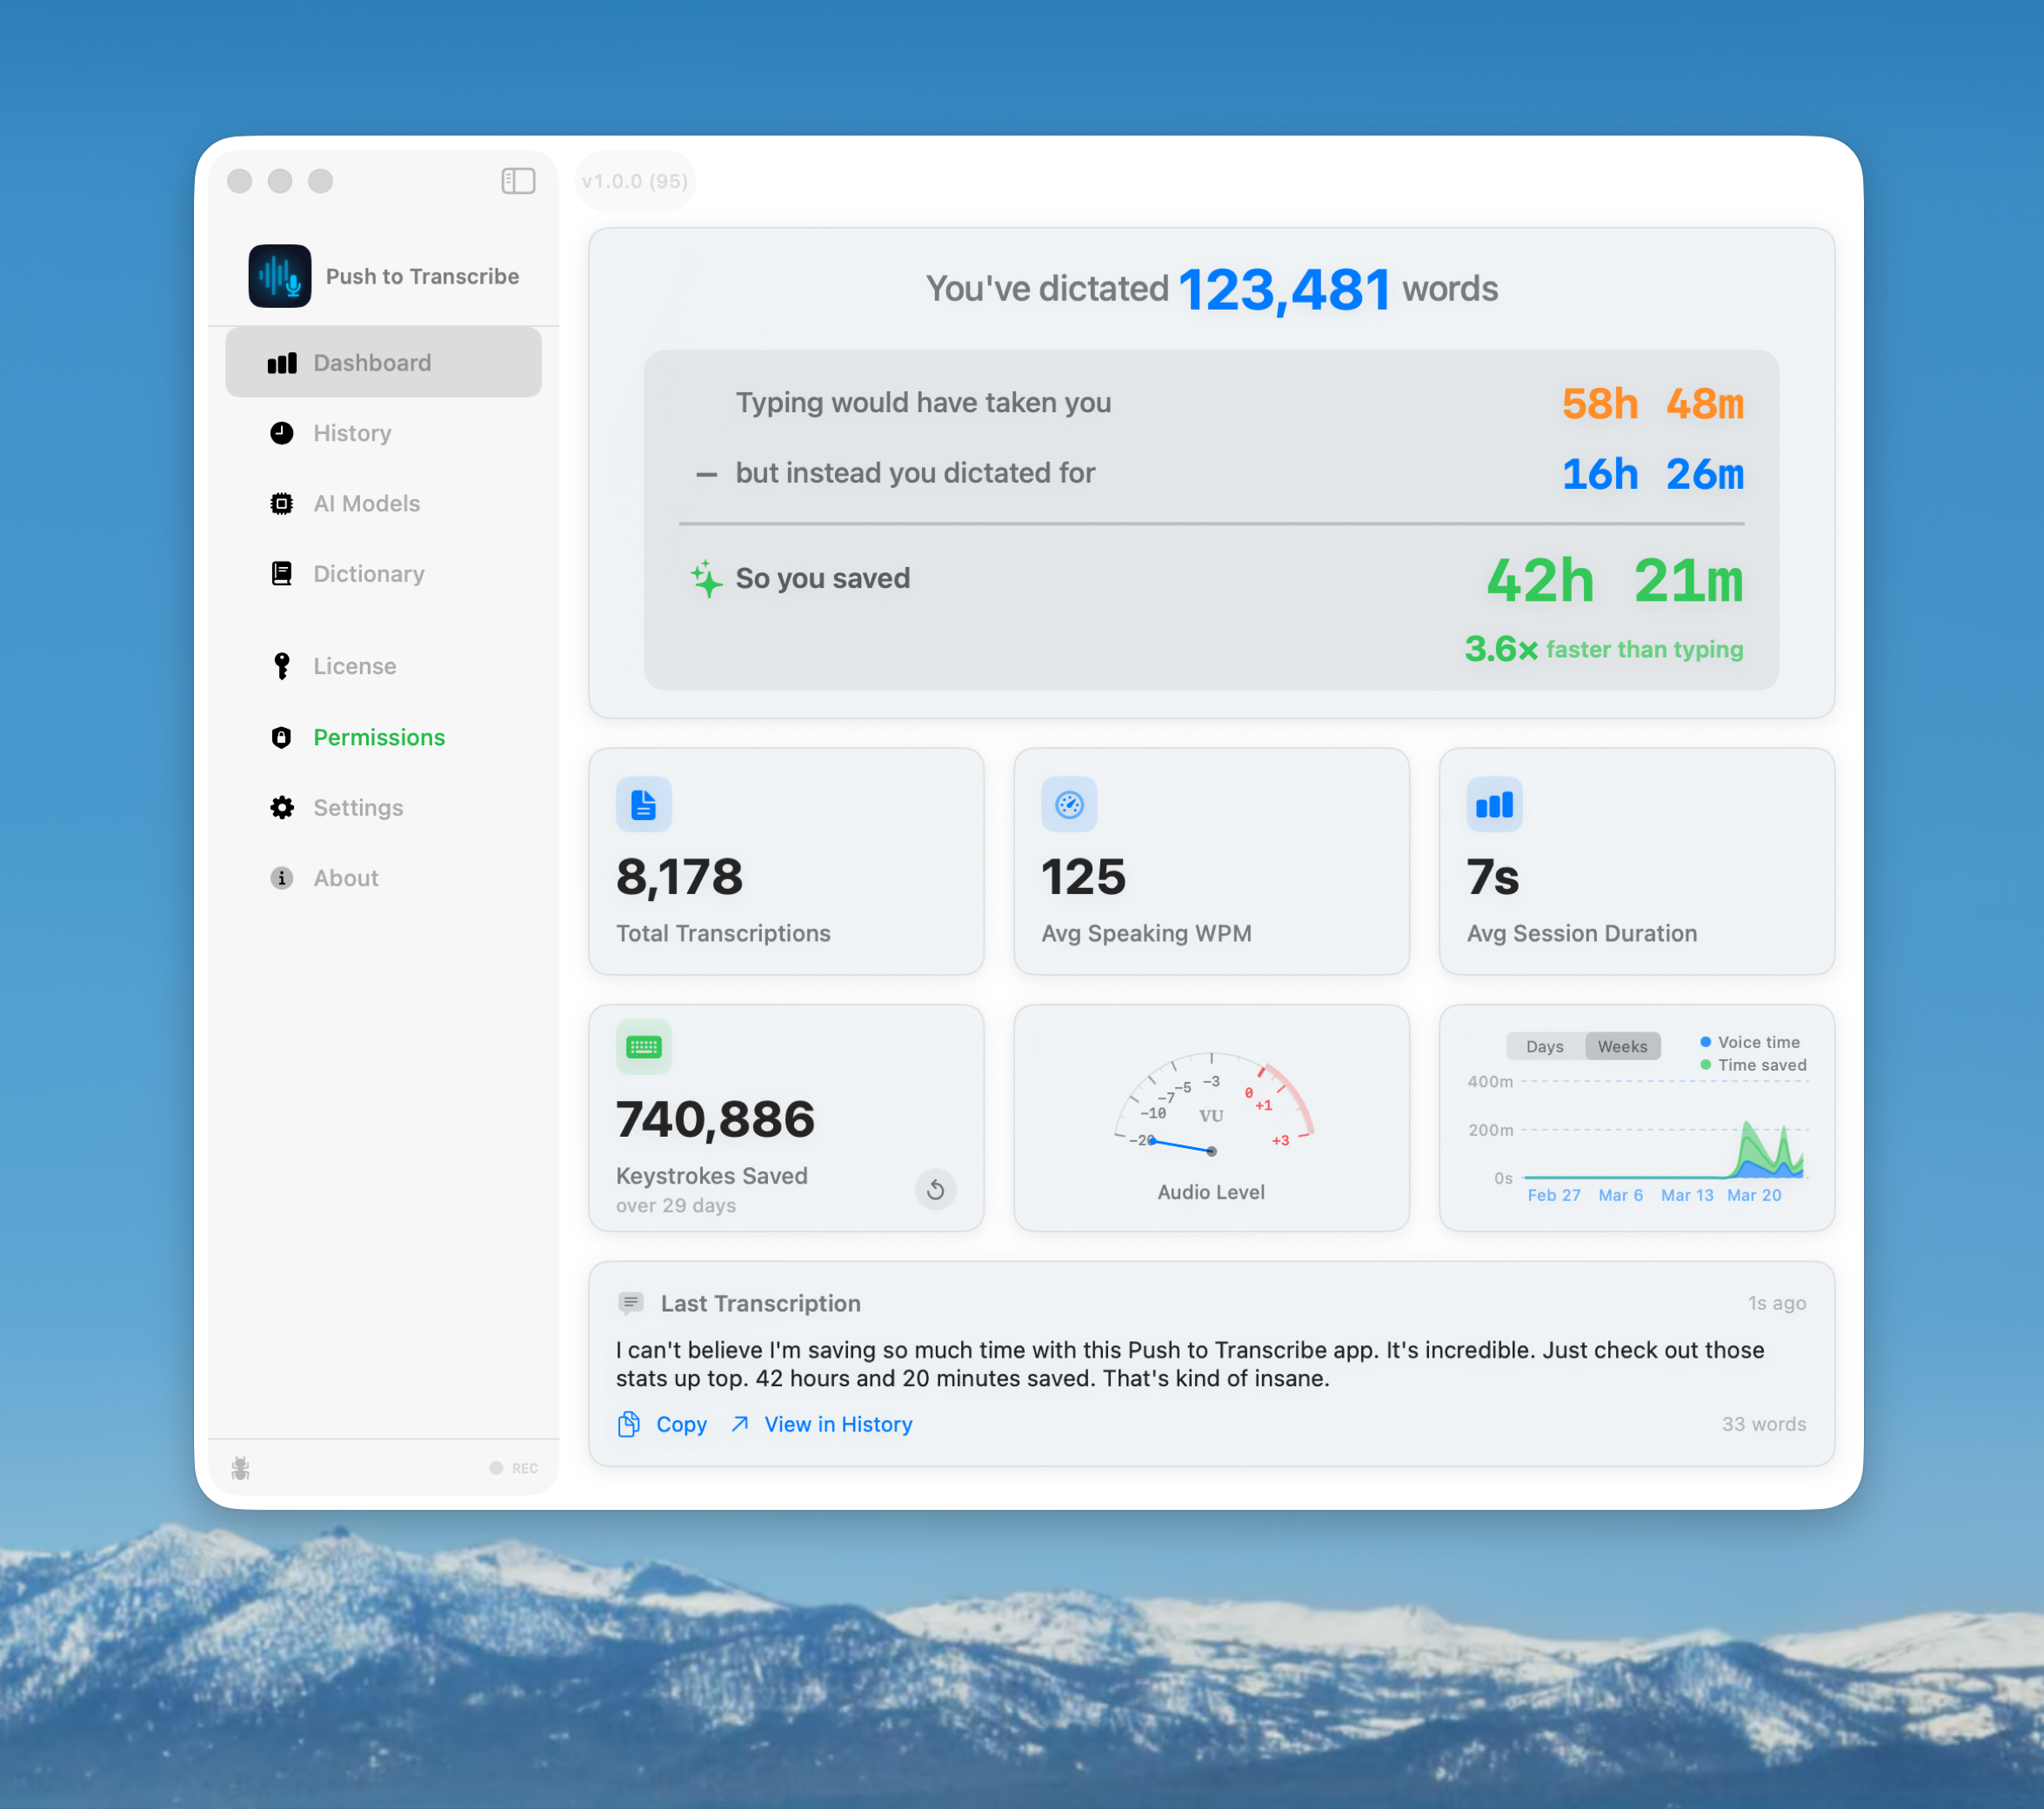2044x1809 pixels.
Task: Open View in History for last transcription
Action: coord(837,1423)
